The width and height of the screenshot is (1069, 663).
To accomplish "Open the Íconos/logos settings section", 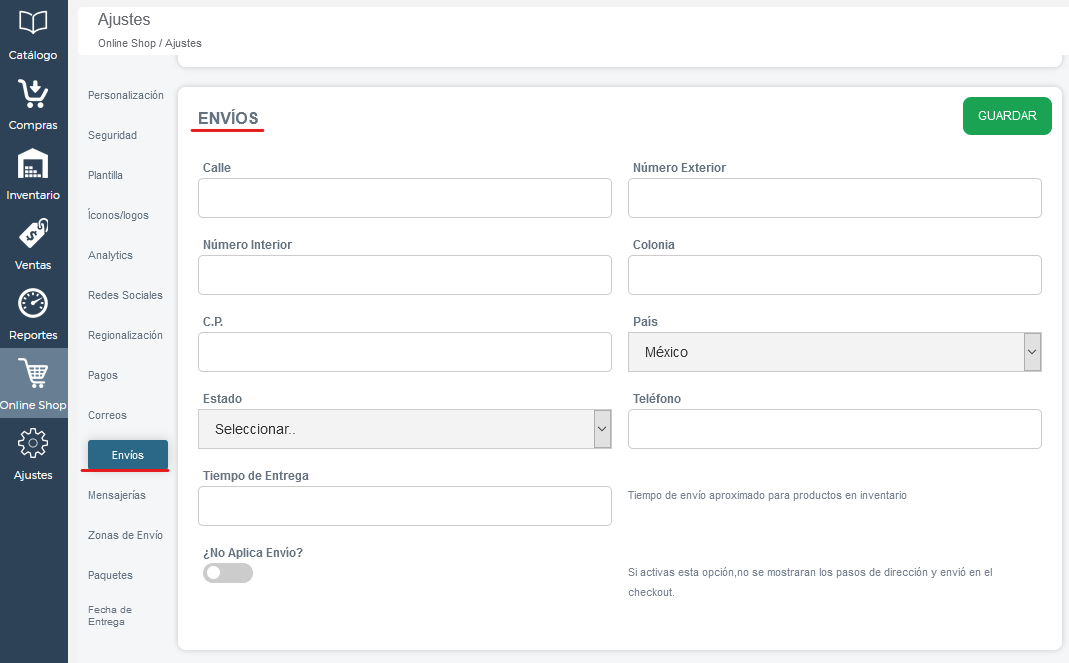I will pos(118,216).
